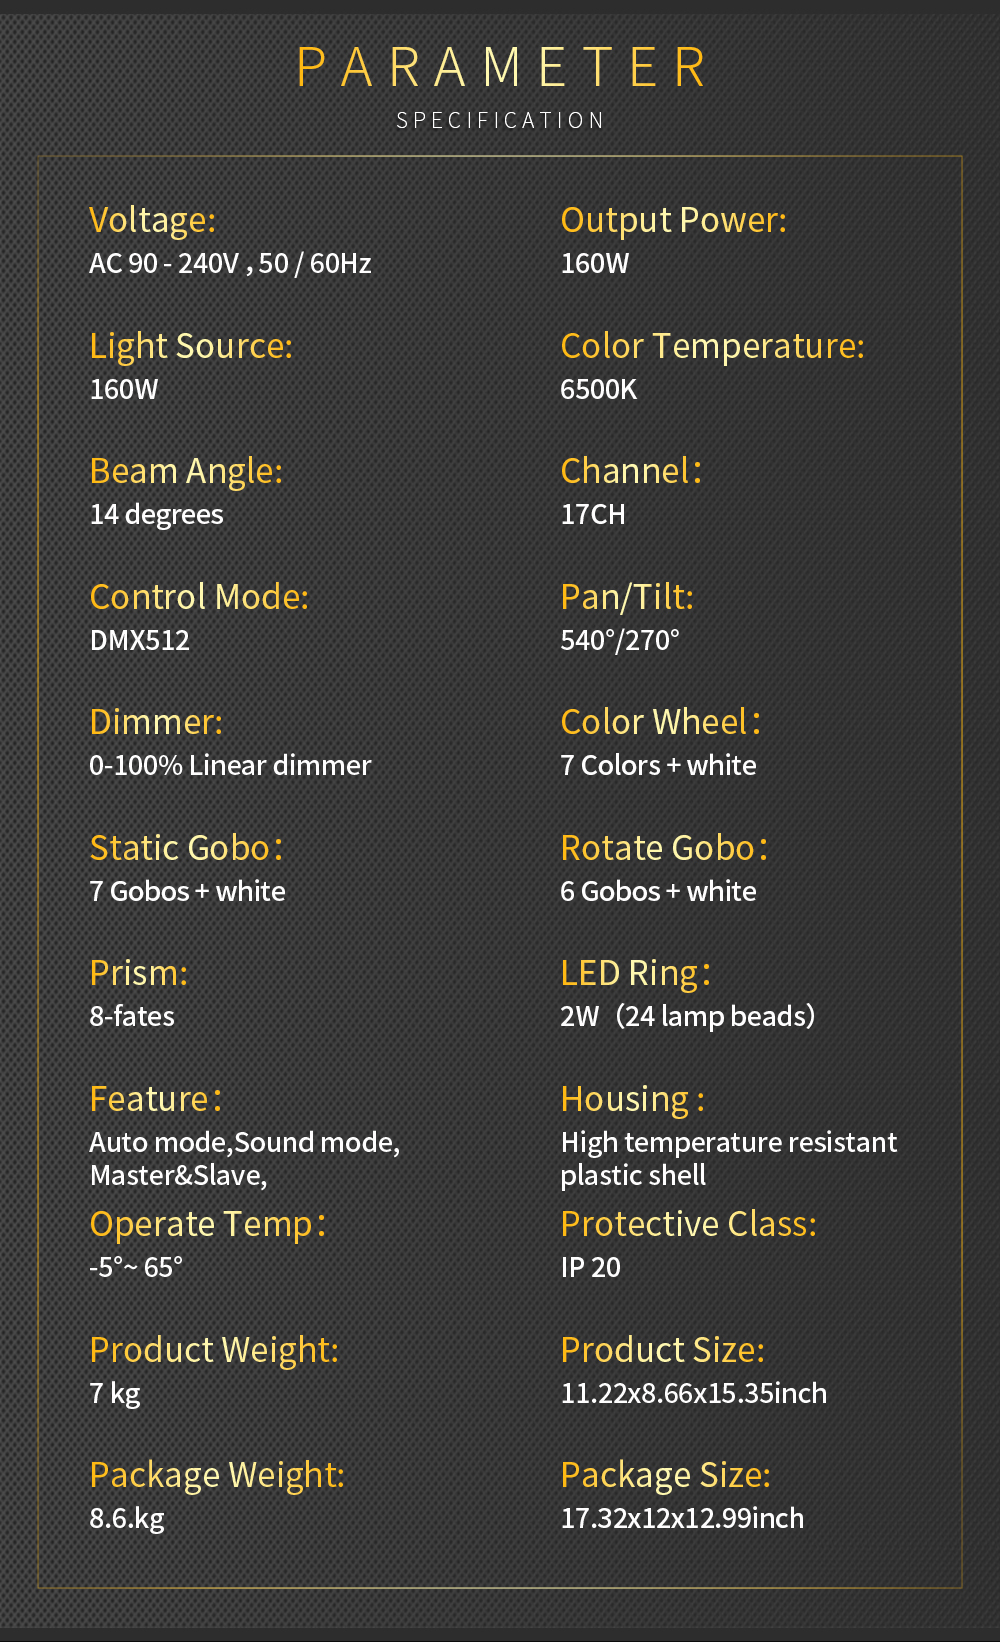Viewport: 1000px width, 1642px height.
Task: Select the LED Ring label
Action: (x=635, y=974)
